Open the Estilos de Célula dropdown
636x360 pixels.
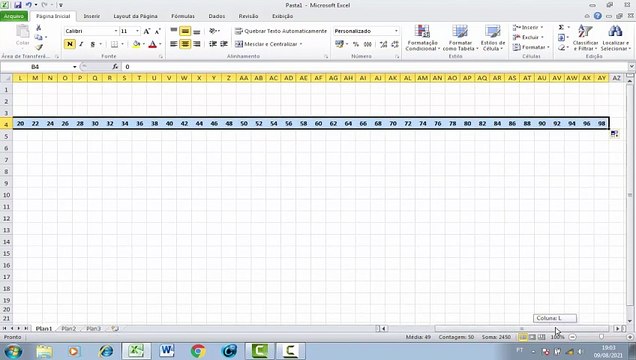[x=493, y=38]
